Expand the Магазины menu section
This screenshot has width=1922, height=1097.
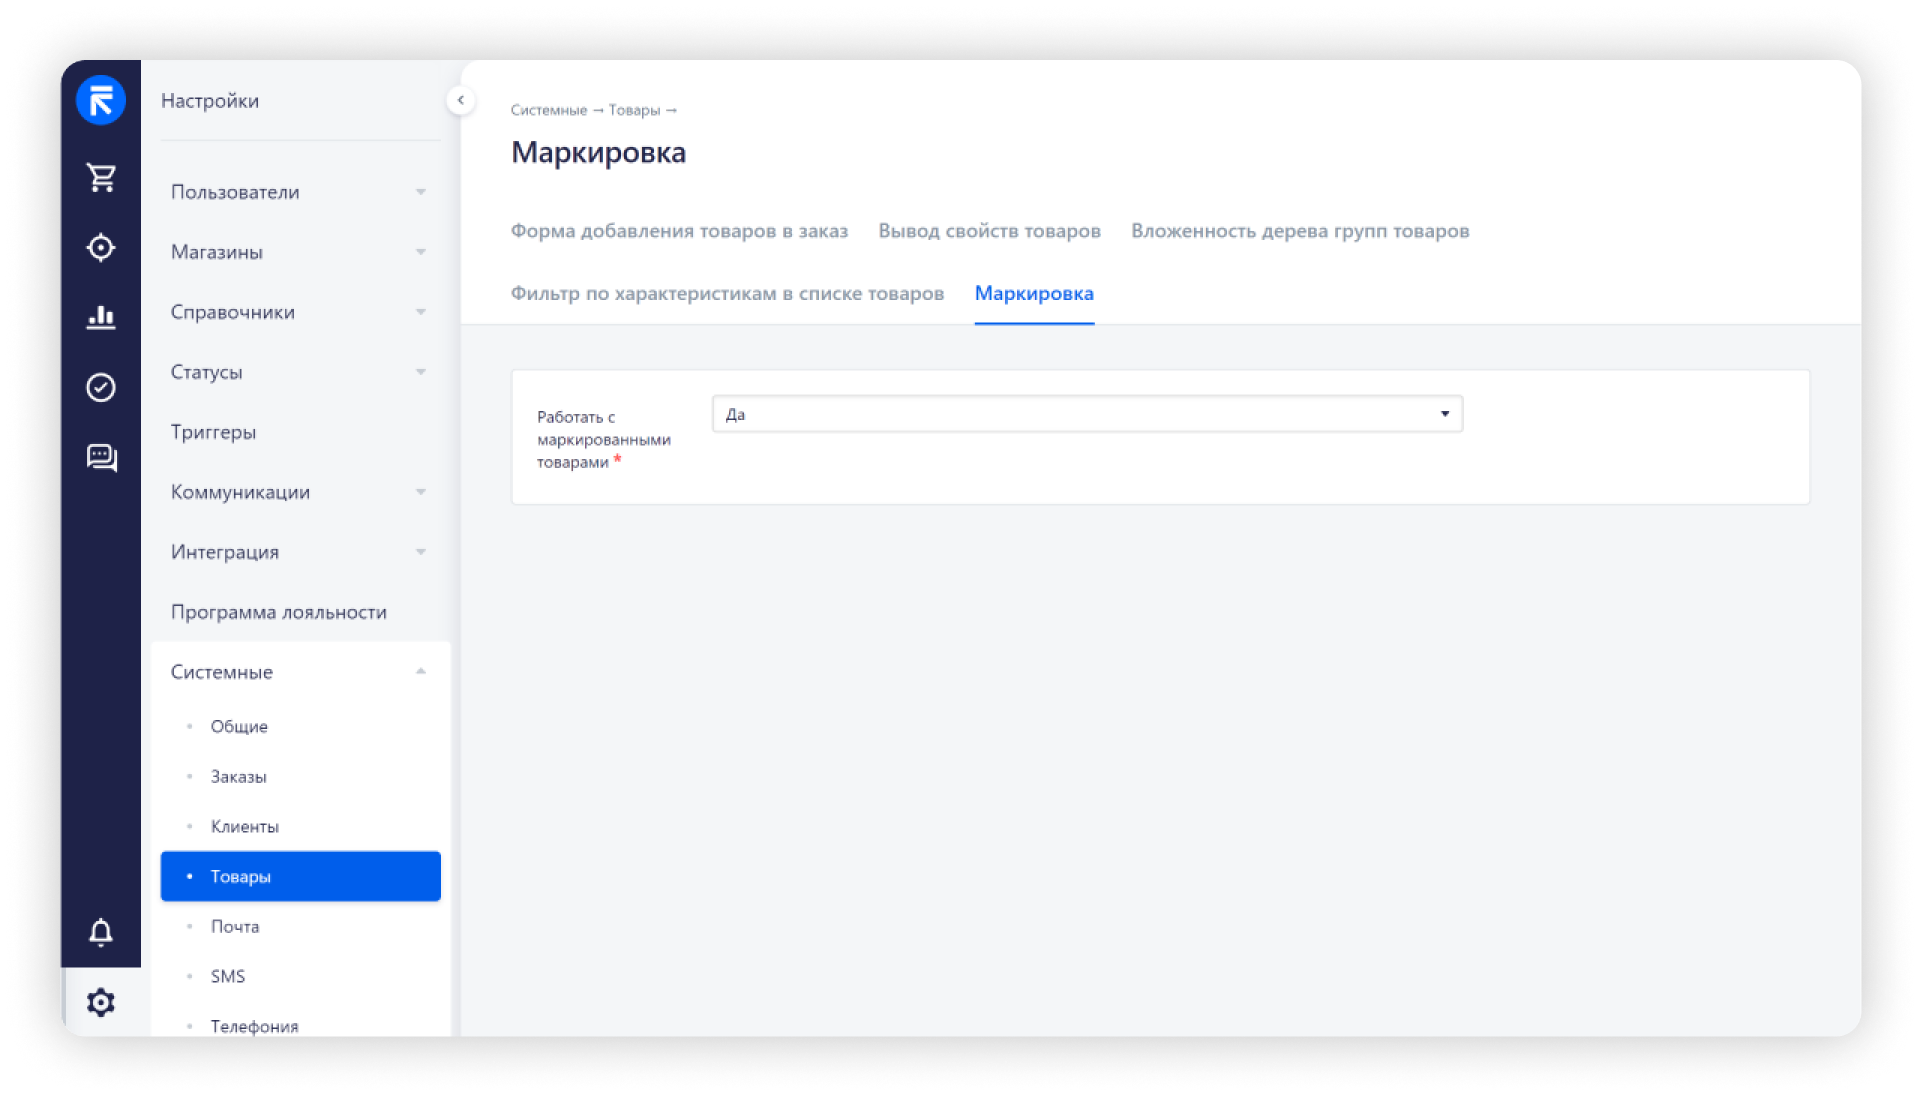tap(300, 252)
